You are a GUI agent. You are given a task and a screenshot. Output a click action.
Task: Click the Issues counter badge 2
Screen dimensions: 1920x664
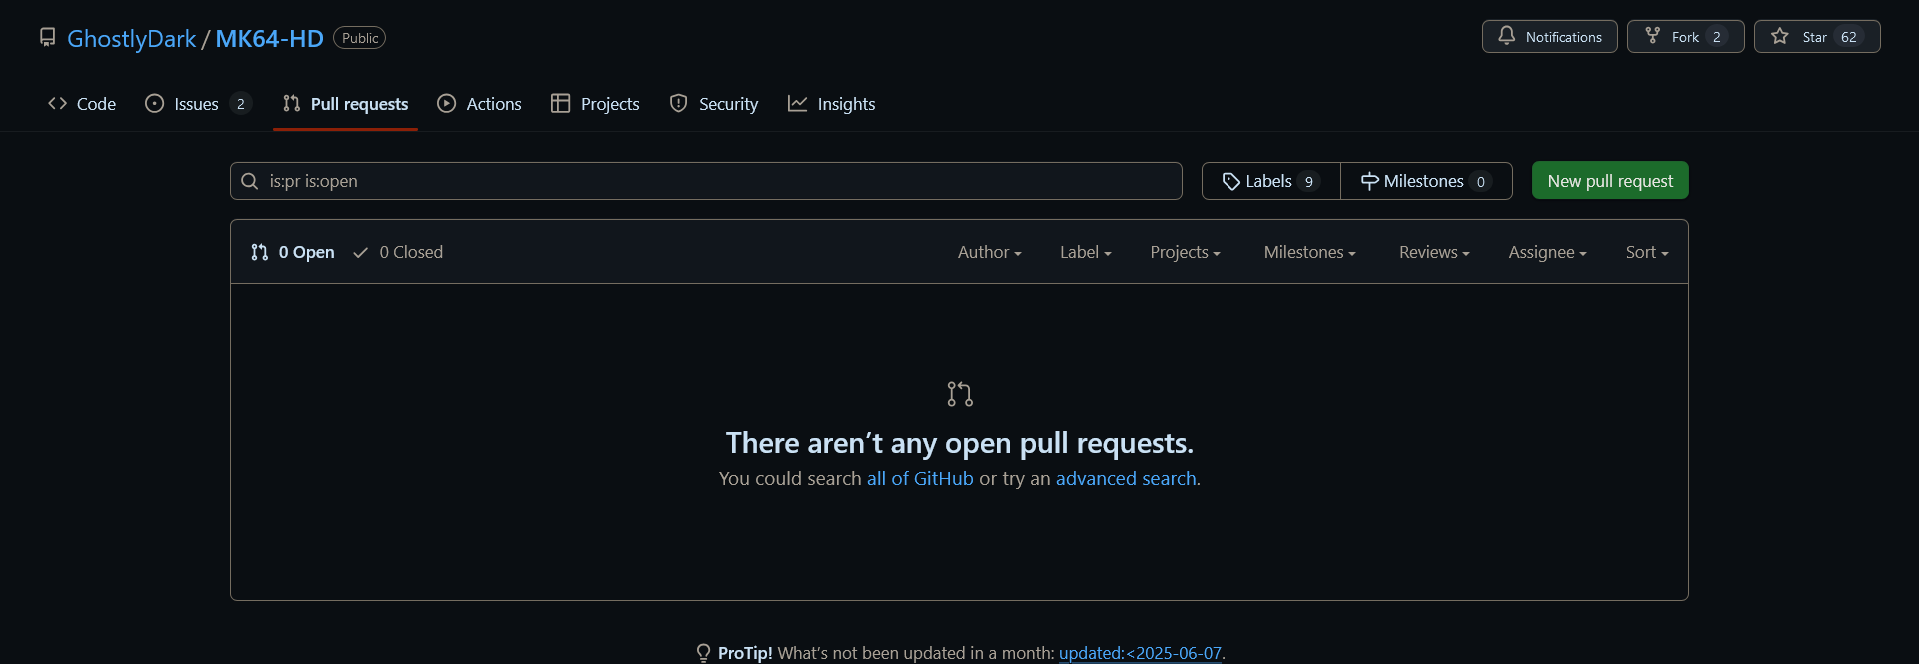point(240,104)
